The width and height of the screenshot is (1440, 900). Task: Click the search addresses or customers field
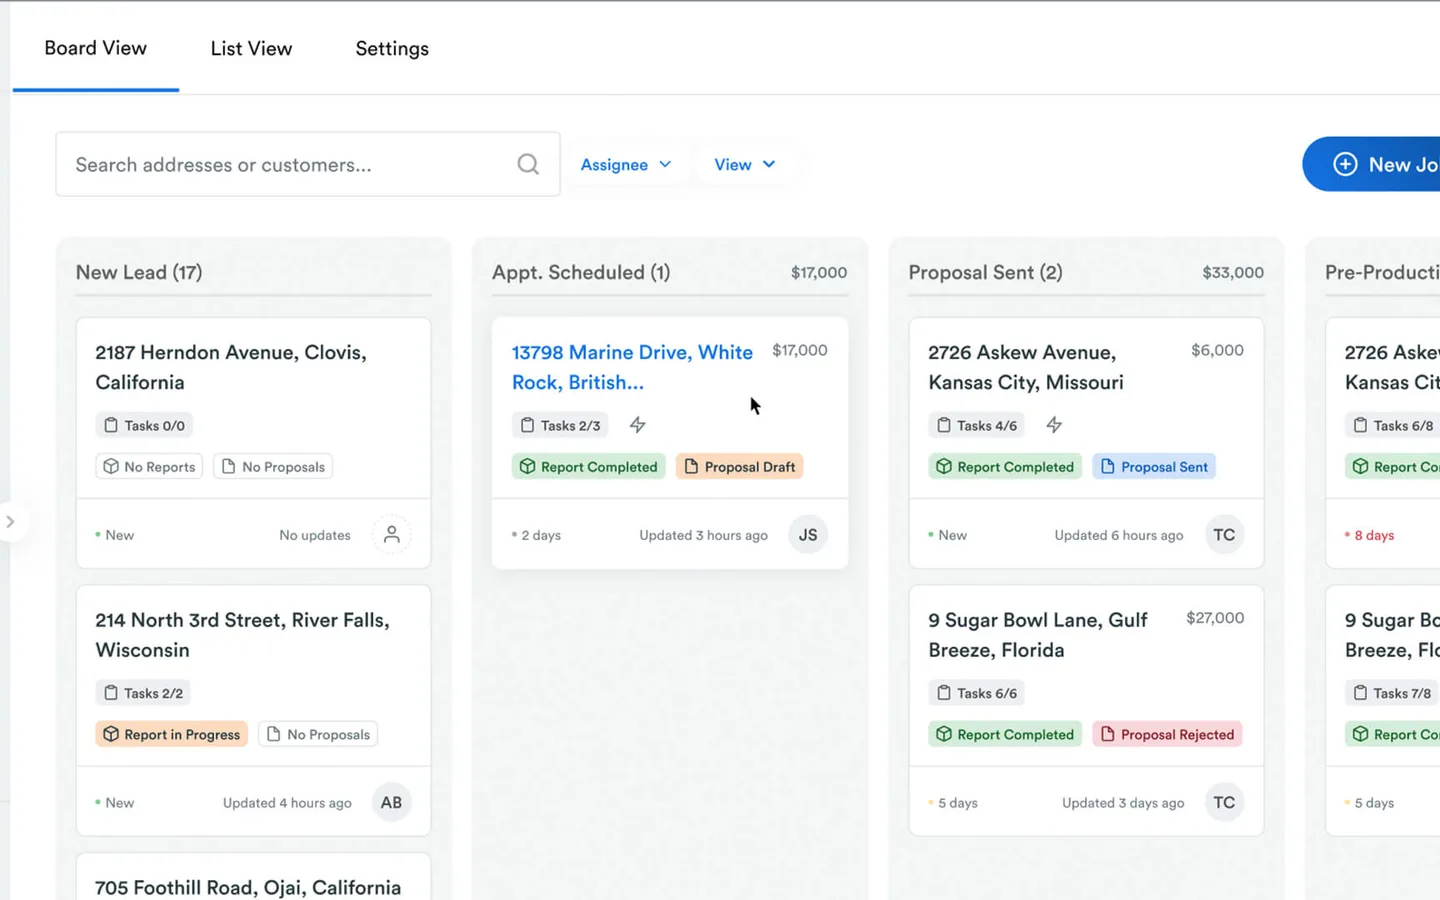[x=308, y=164]
